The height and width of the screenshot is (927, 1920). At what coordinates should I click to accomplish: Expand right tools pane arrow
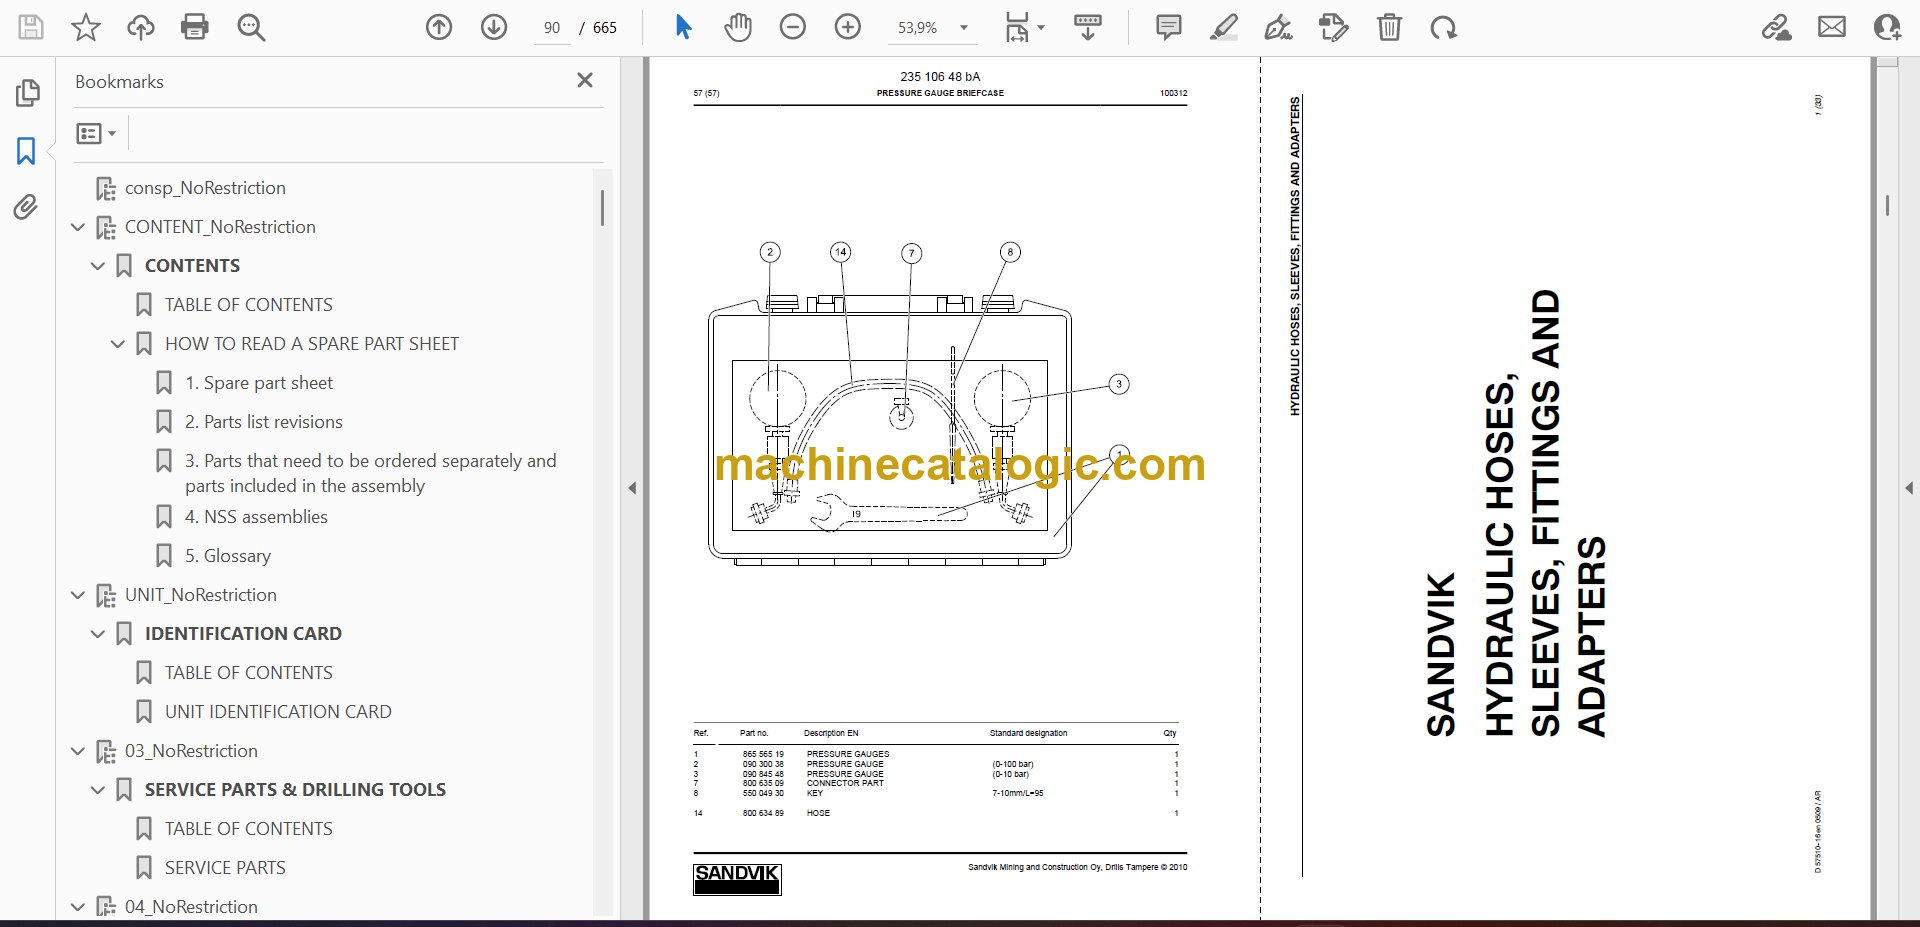pos(1909,488)
